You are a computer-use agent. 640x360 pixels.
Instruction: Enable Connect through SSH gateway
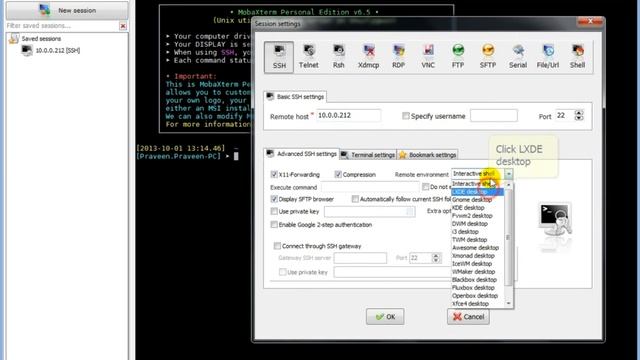[277, 246]
